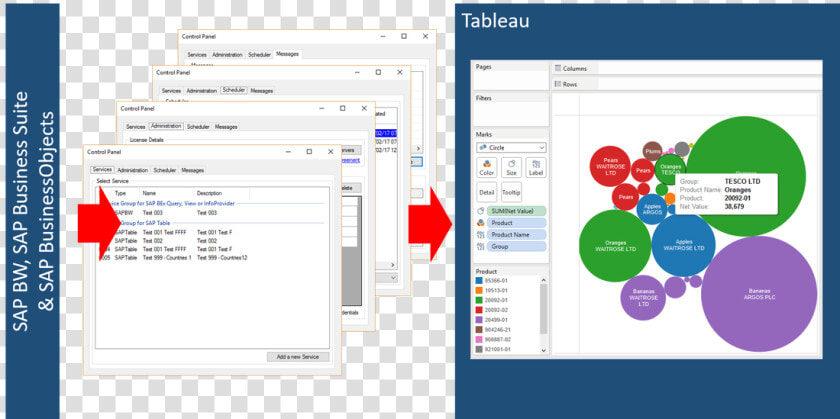Select Scheduler tab in second-from-back Control Panel
This screenshot has height=419, width=840.
point(234,91)
